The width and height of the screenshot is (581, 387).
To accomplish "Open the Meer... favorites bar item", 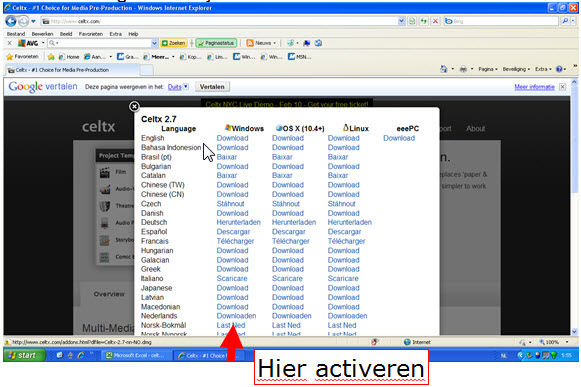I will pos(159,57).
